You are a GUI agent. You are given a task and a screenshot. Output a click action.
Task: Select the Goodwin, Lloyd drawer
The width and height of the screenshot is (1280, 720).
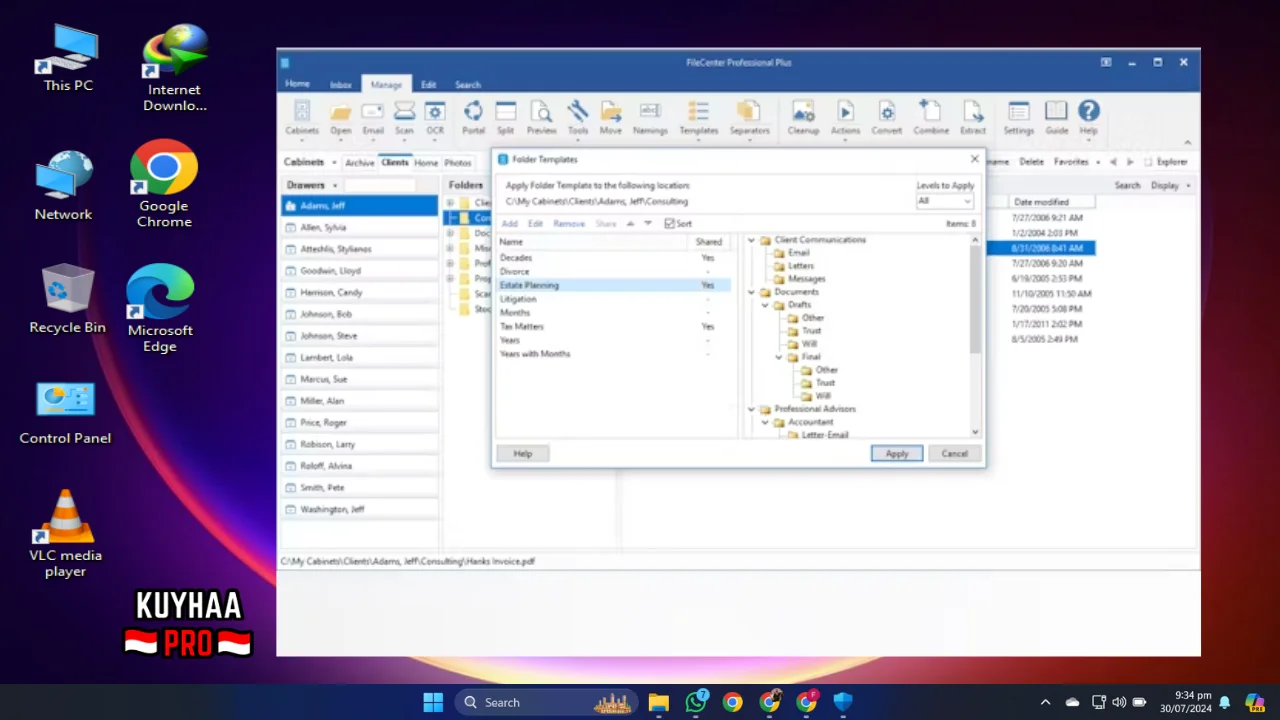point(360,271)
